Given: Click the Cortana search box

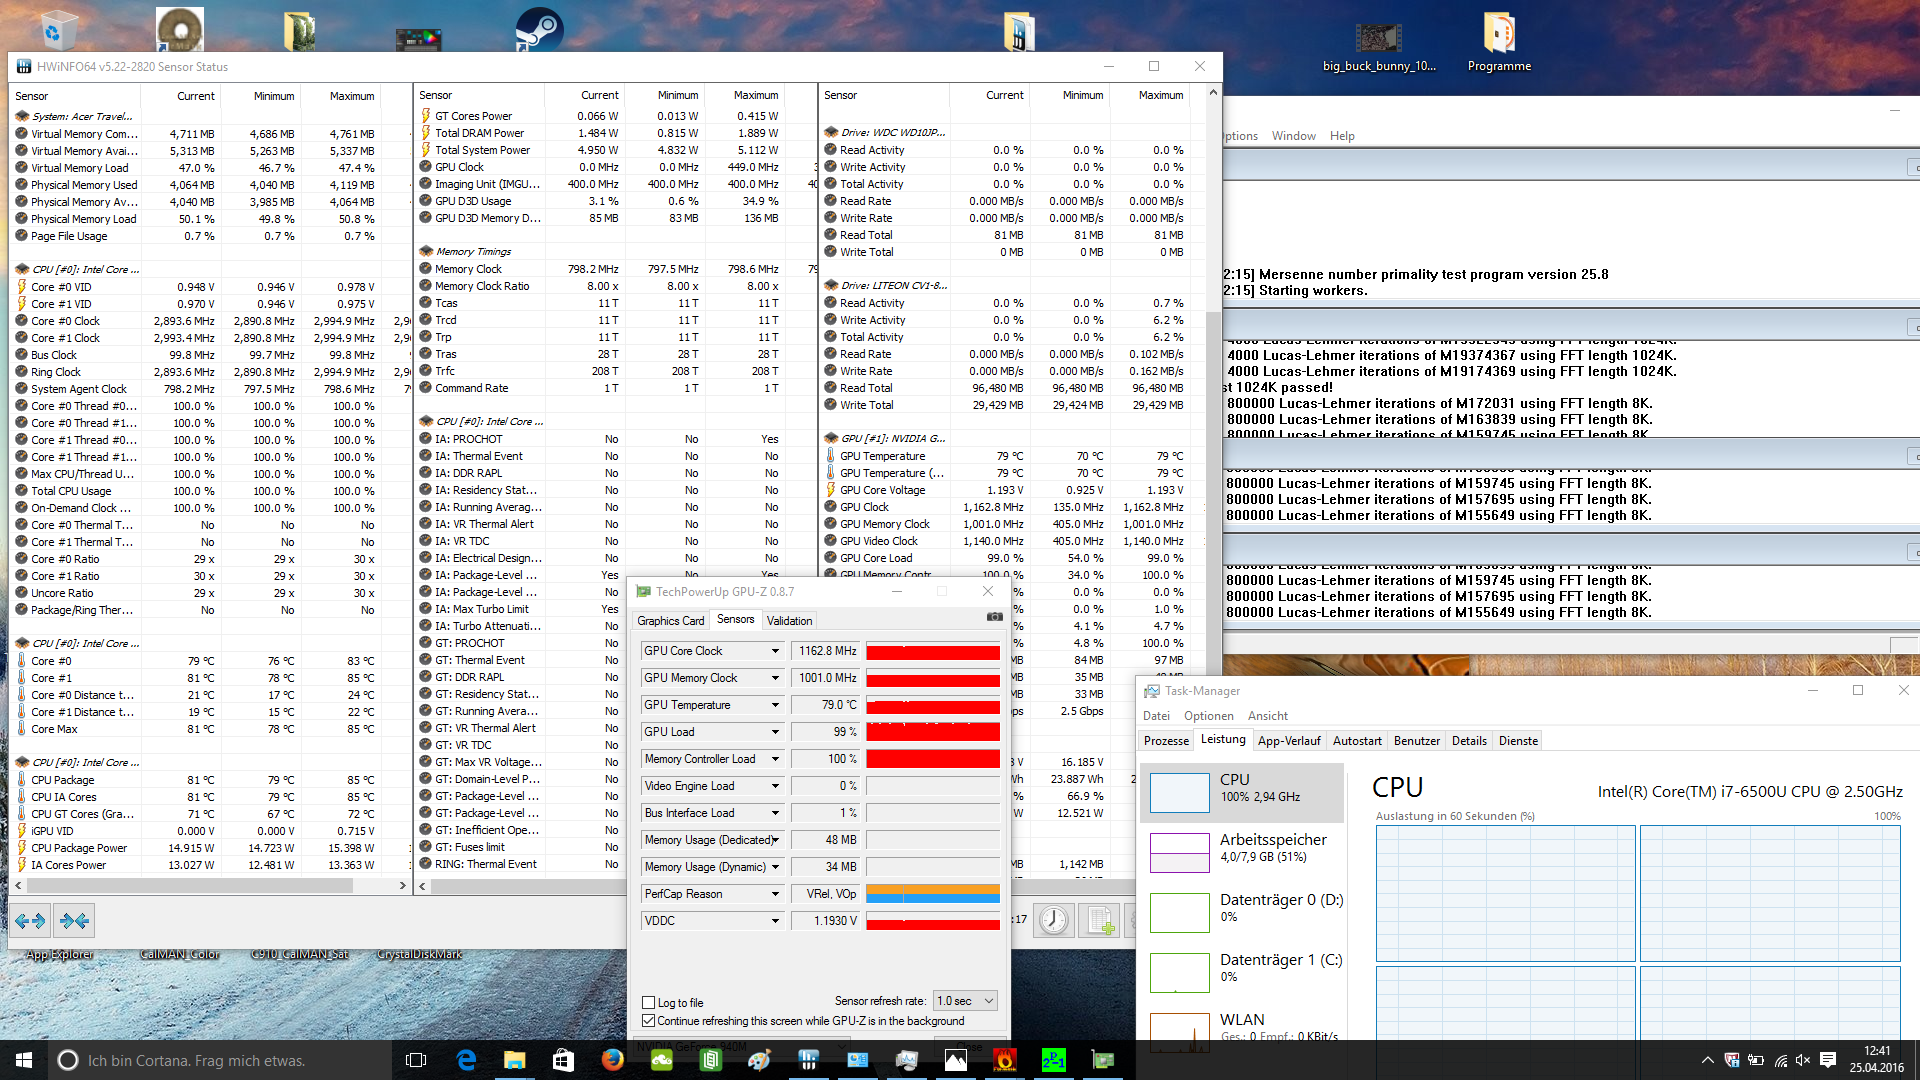Looking at the screenshot, I should [218, 1060].
